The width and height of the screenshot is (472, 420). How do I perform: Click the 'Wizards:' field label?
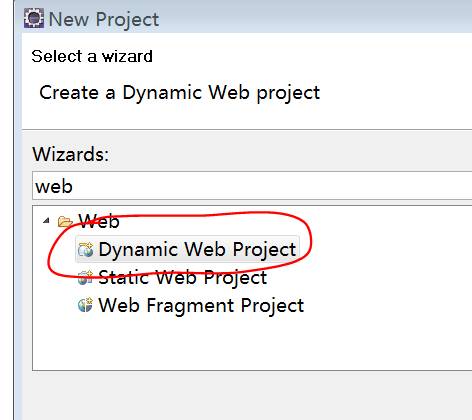(x=71, y=154)
